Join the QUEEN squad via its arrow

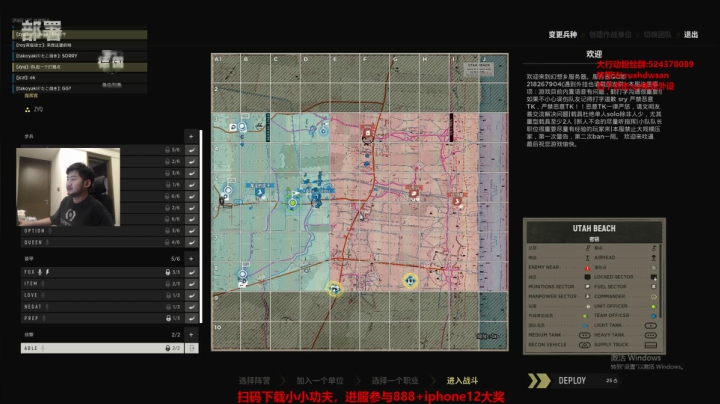(x=191, y=242)
